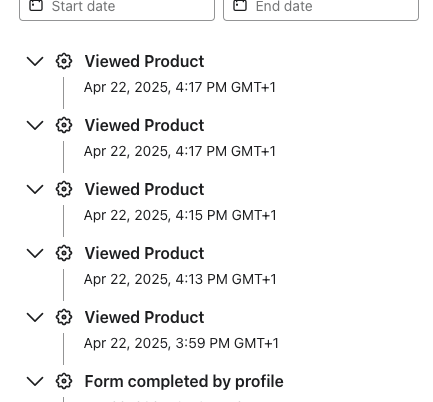Expand the topmost Viewed Product event chevron
This screenshot has height=402, width=433.
tap(35, 61)
